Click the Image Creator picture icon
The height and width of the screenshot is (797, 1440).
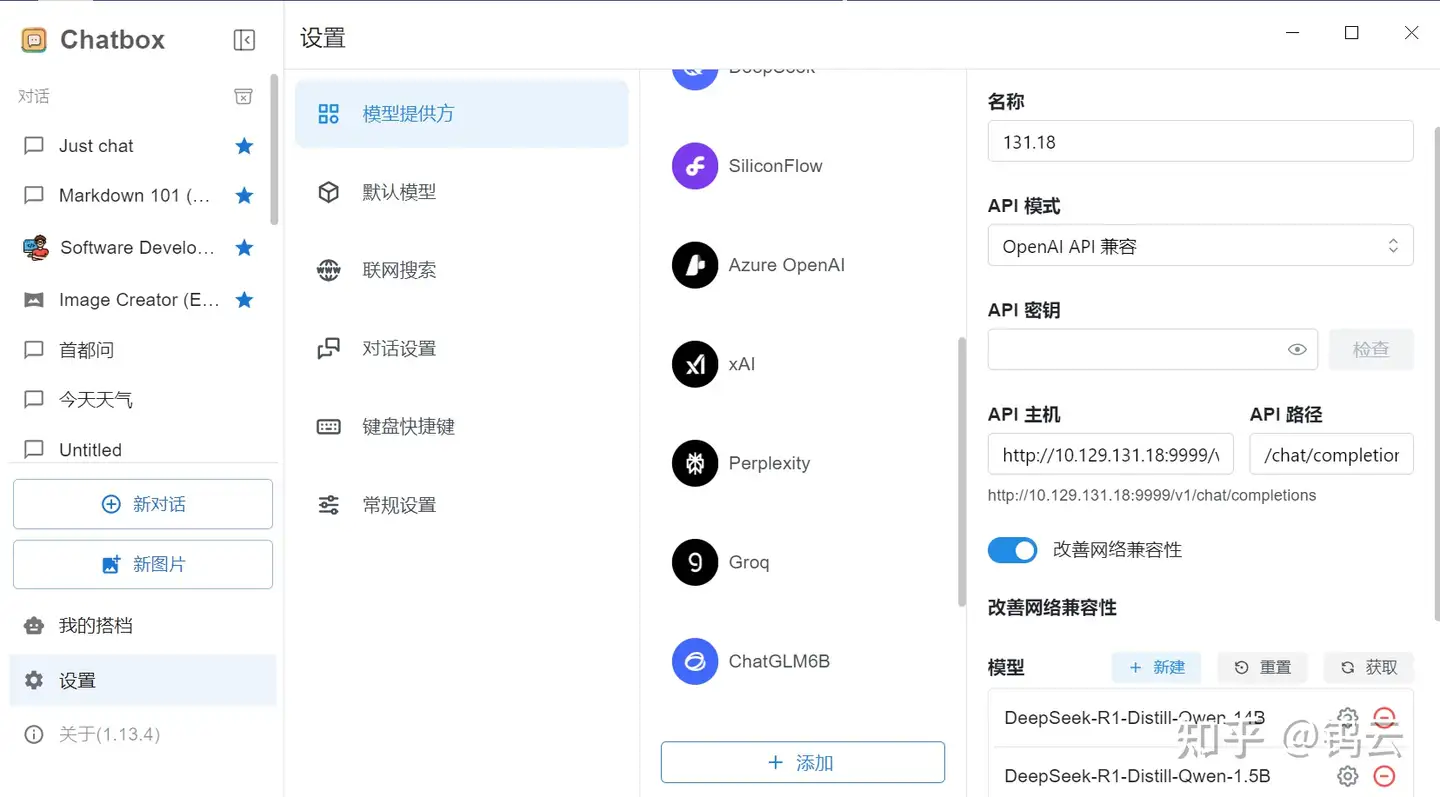(x=34, y=300)
